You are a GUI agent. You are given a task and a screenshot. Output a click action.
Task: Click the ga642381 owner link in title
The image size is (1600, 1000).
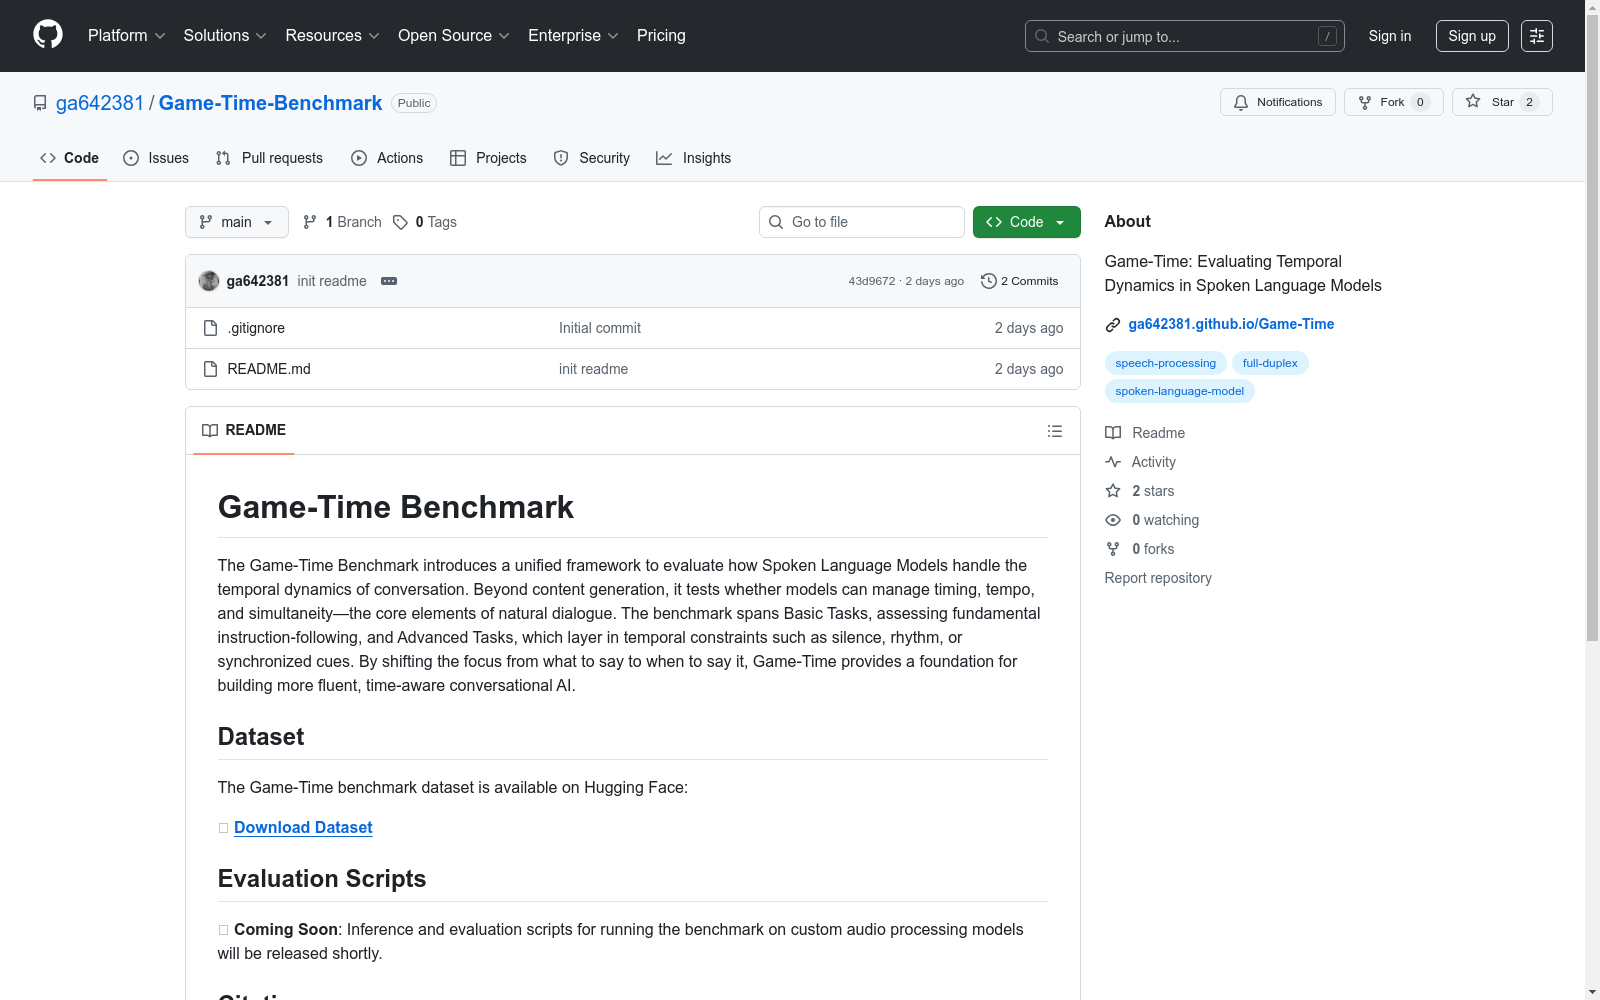(100, 103)
